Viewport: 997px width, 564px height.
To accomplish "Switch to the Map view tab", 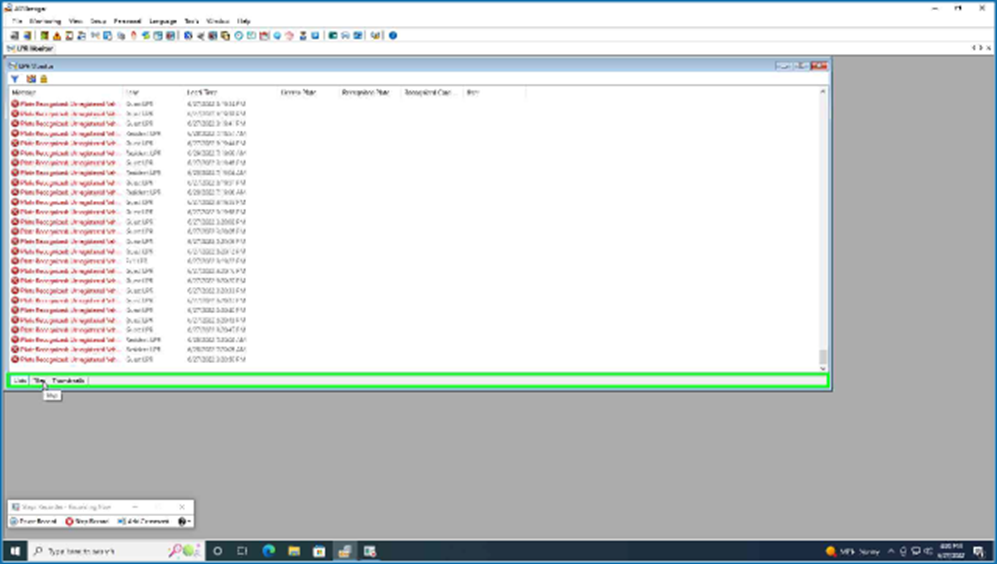I will pos(39,381).
